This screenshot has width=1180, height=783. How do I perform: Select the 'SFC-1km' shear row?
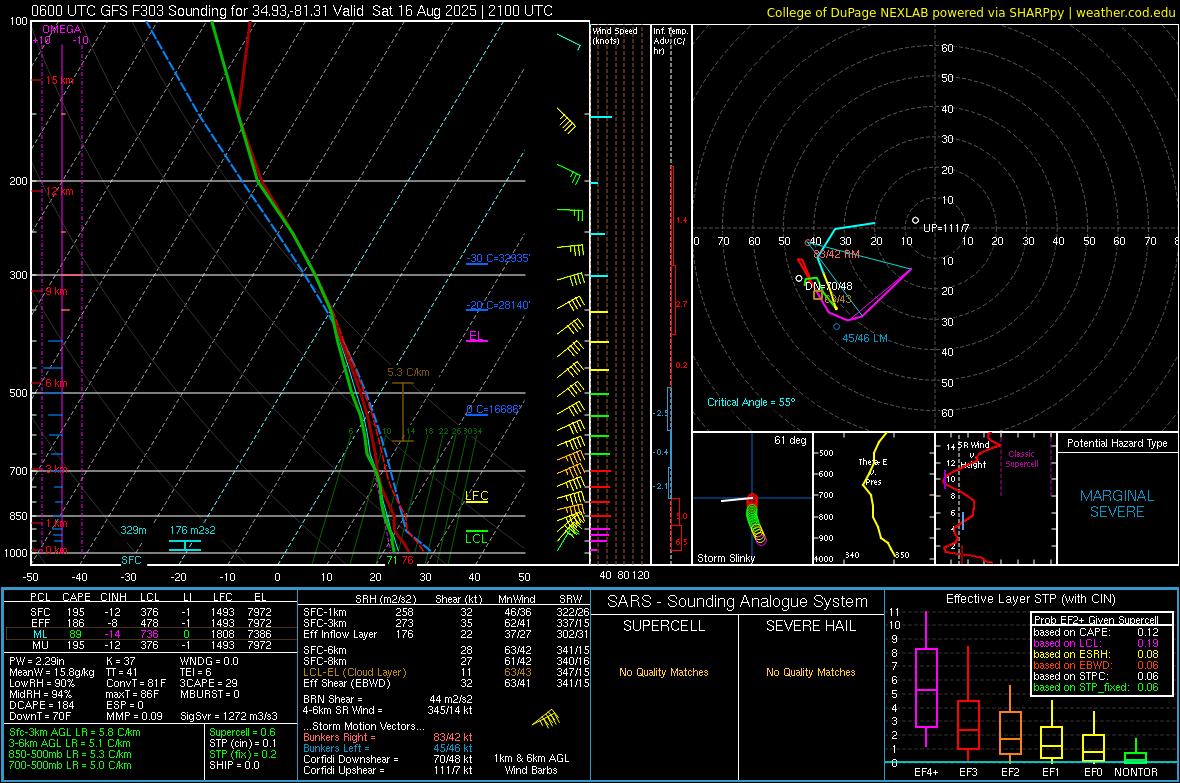(445, 612)
